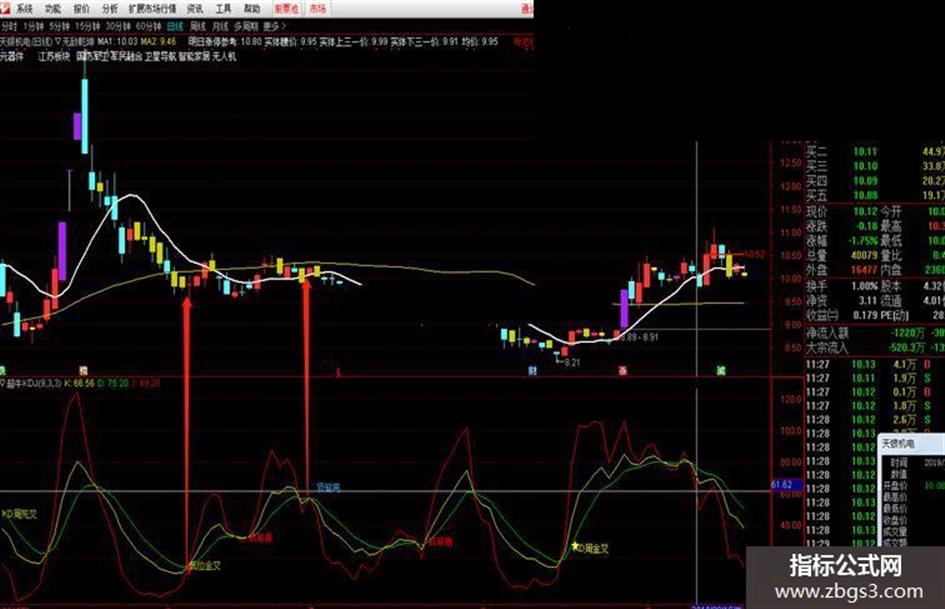Viewport: 945px width, 609px height.
Task: Click the yellow star KD周金叉 marker
Action: pos(575,547)
